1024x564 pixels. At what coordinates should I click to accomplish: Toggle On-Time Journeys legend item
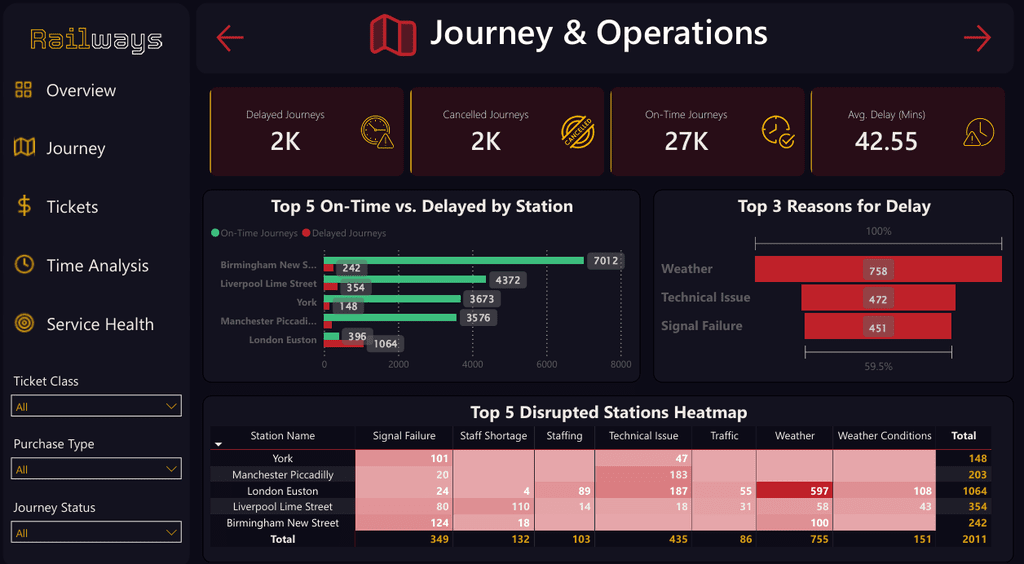point(254,233)
